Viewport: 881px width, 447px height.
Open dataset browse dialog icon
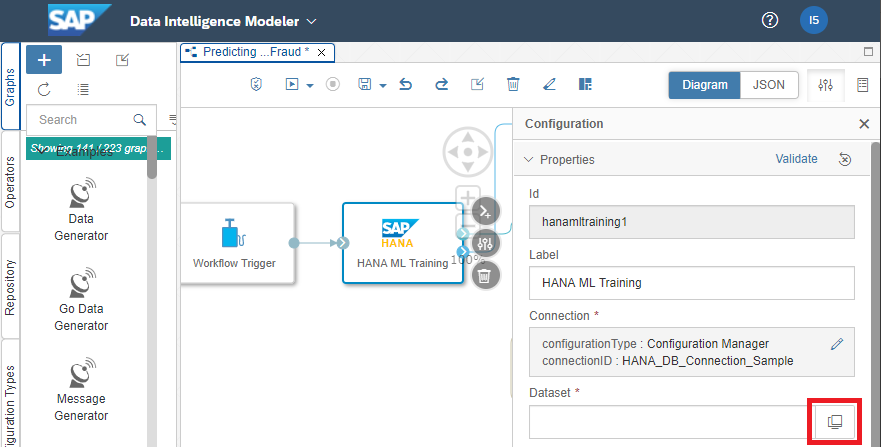coord(835,423)
